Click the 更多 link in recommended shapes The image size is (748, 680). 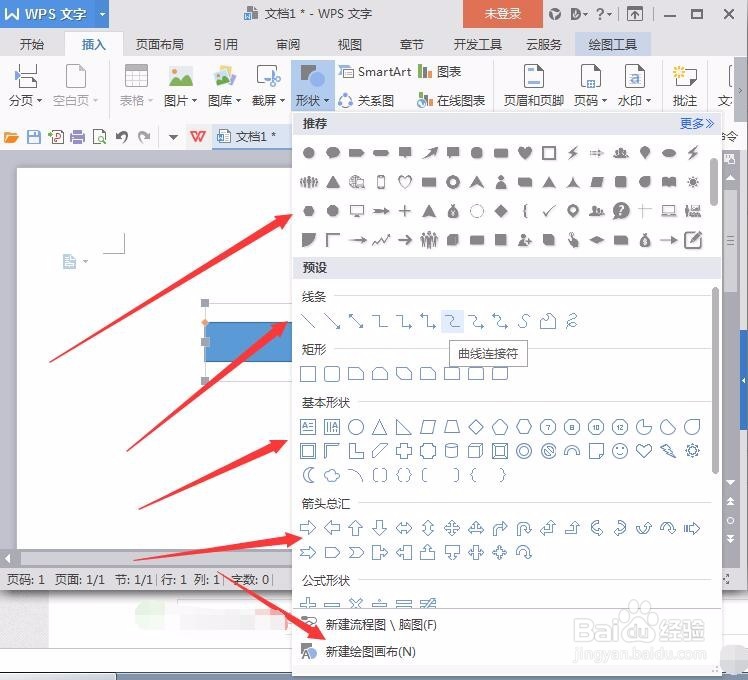pyautogui.click(x=696, y=124)
